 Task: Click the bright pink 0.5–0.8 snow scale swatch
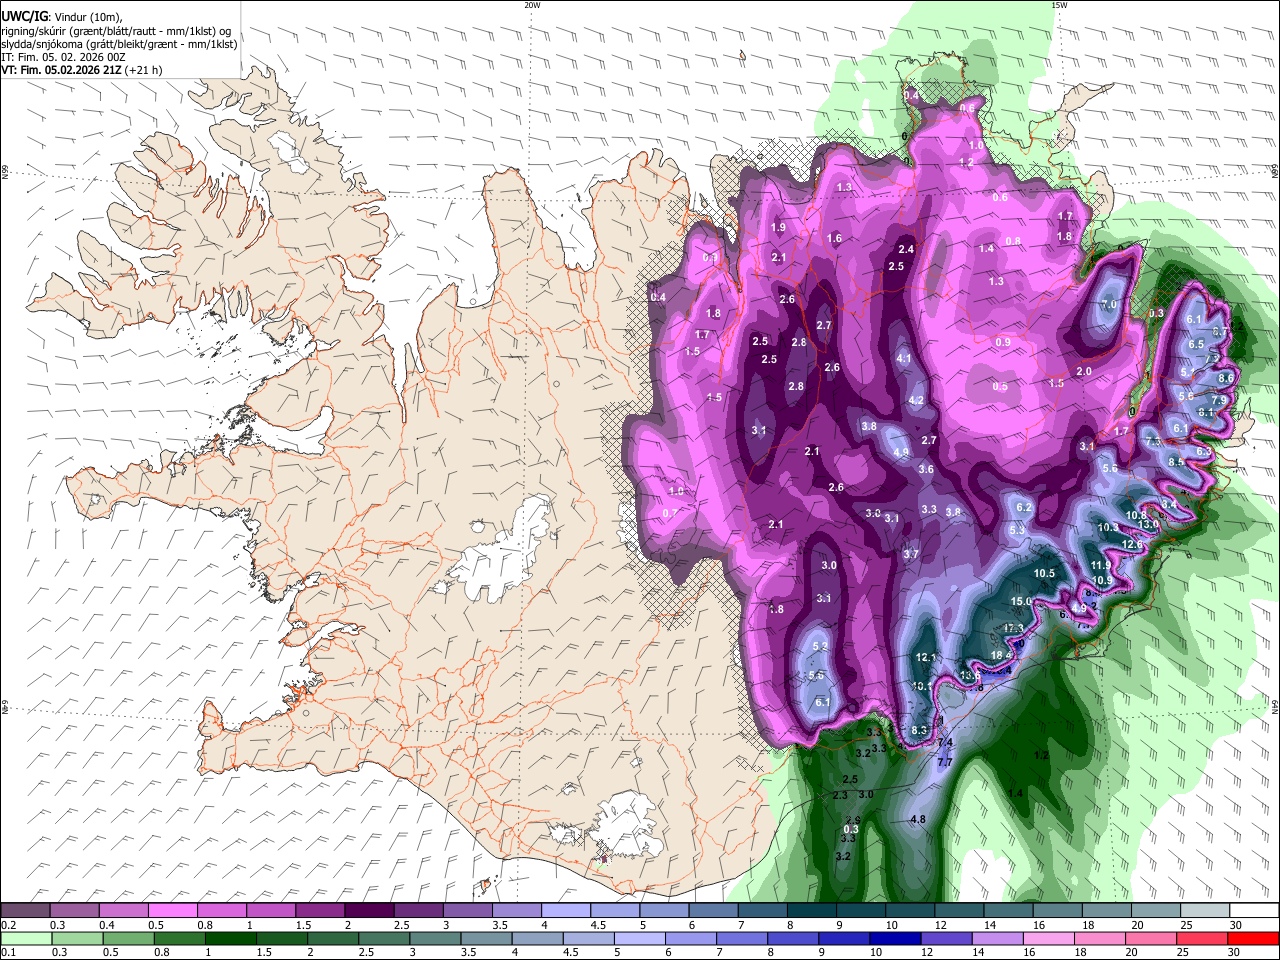pyautogui.click(x=172, y=910)
